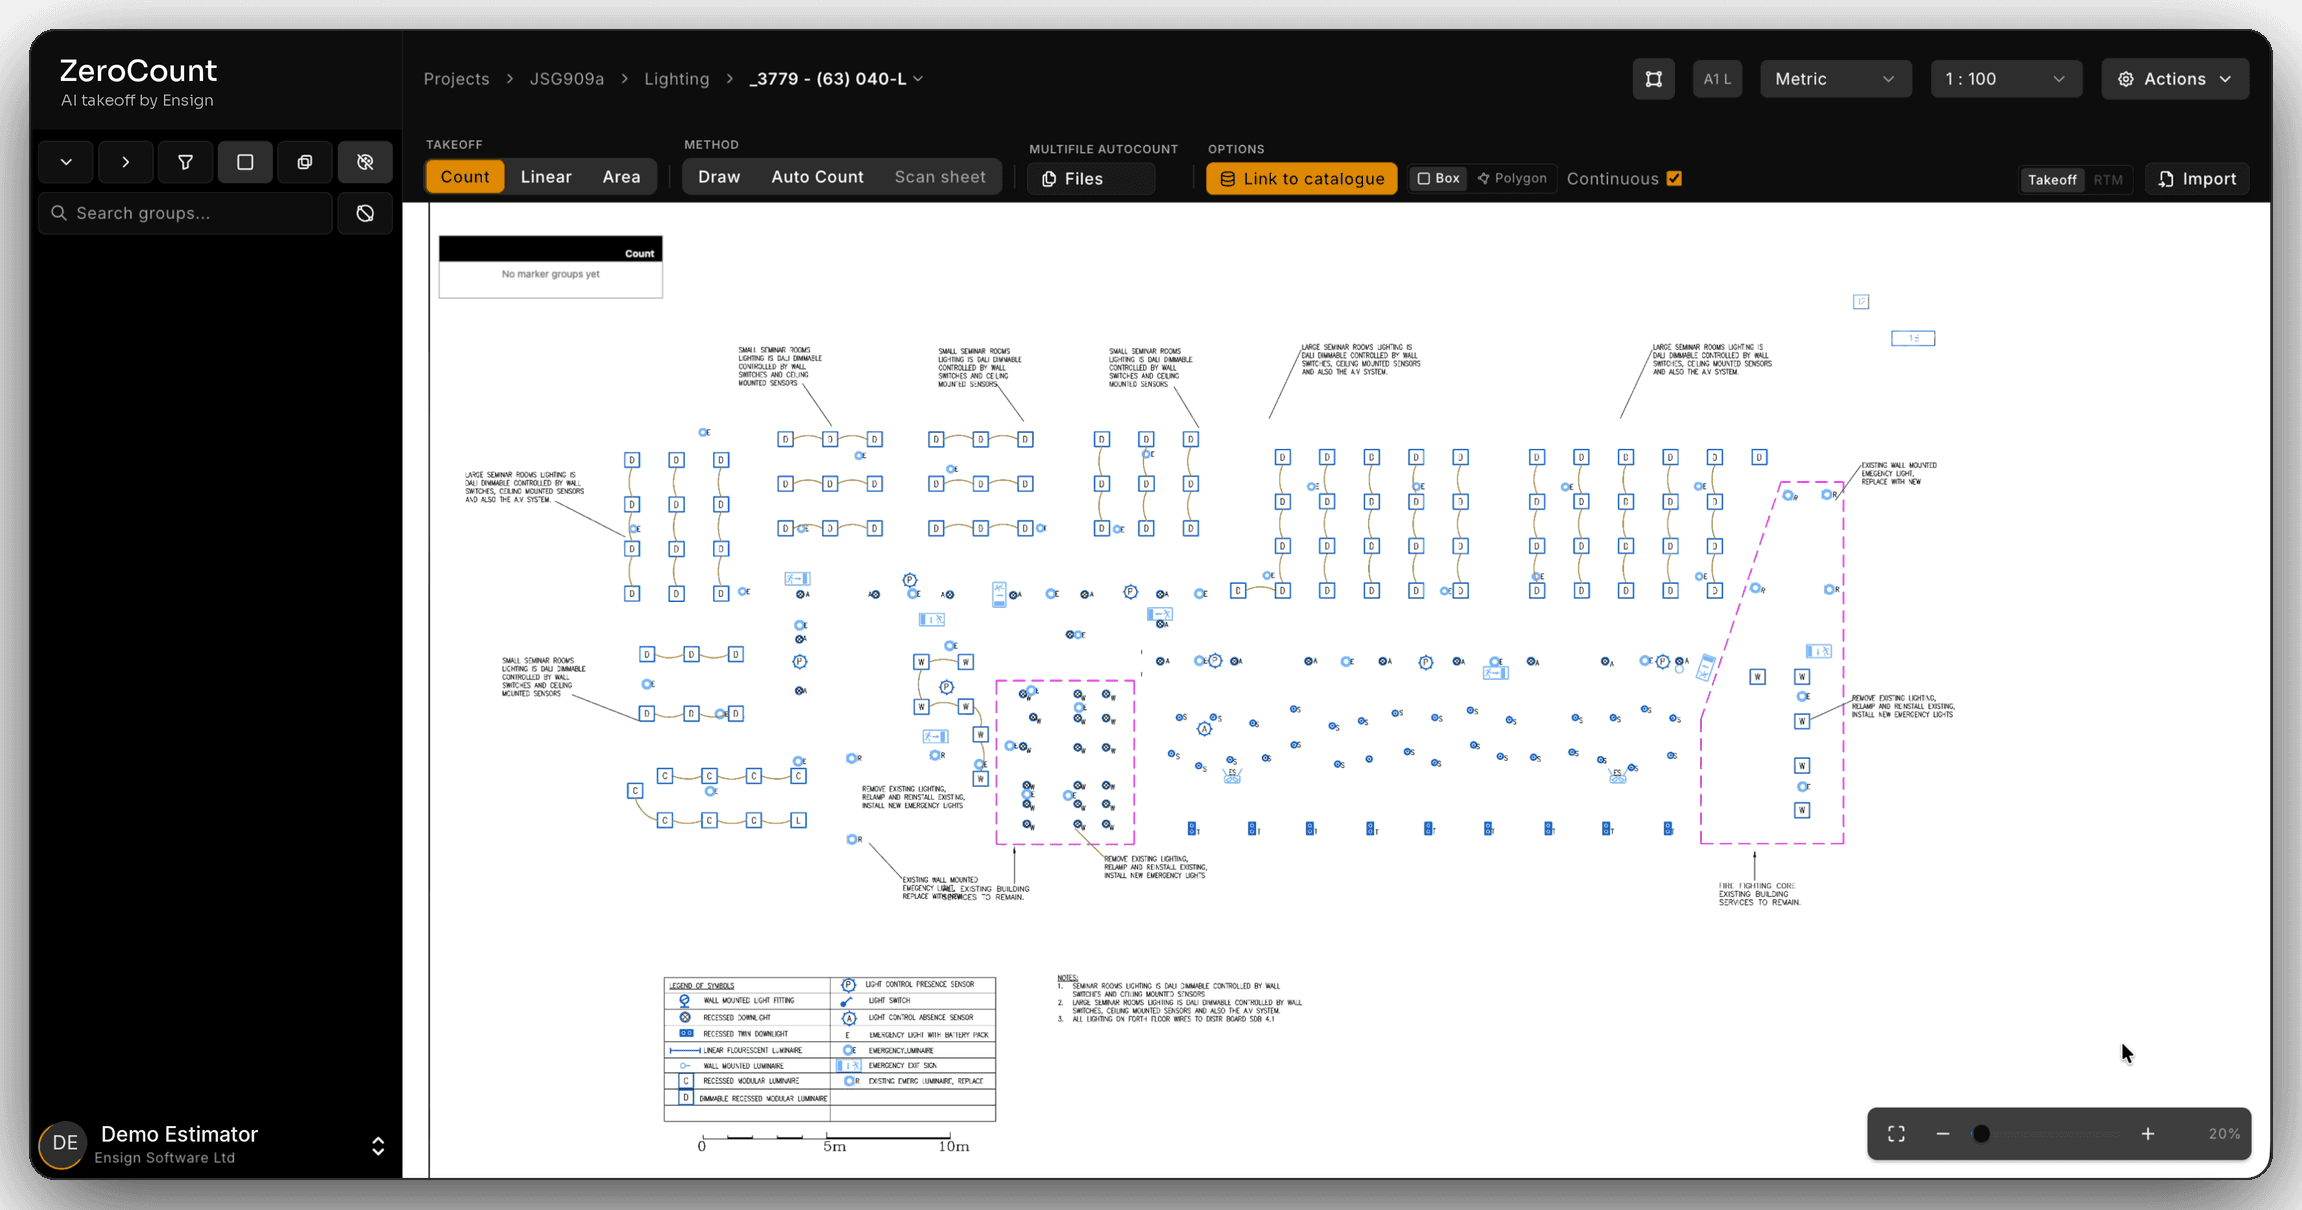
Task: Choose the Scan sheet method
Action: pos(940,177)
